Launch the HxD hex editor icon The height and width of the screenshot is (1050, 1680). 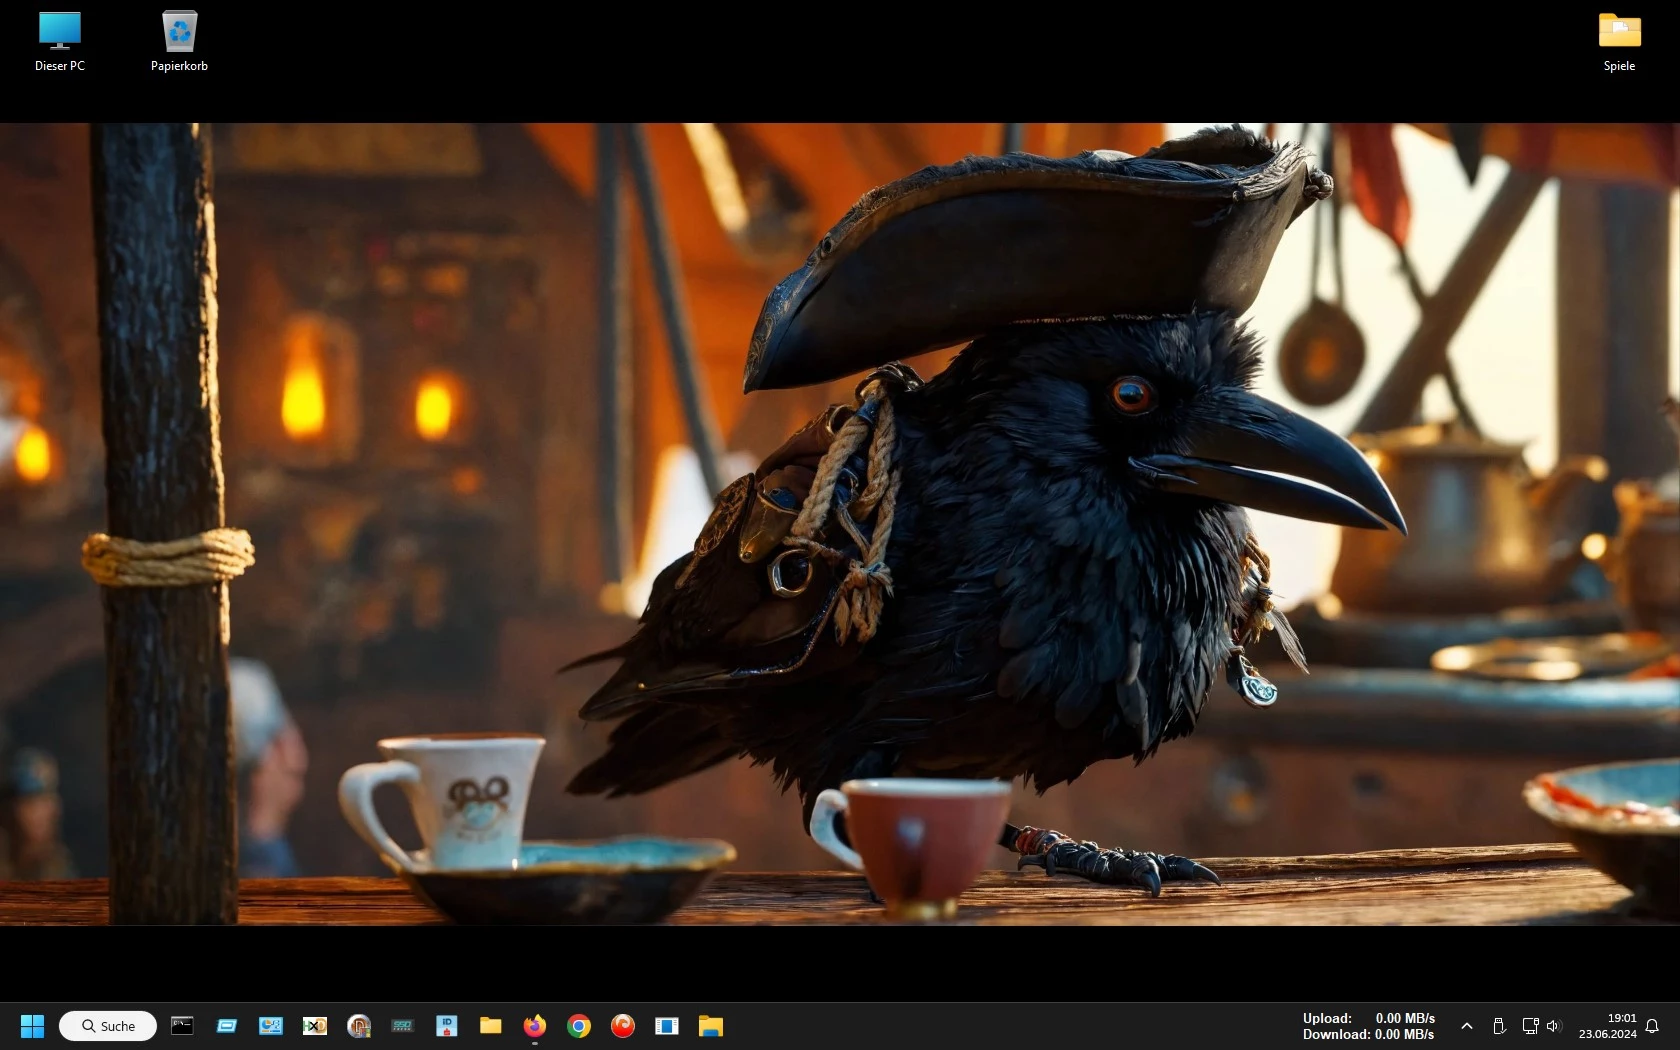[x=315, y=1025]
